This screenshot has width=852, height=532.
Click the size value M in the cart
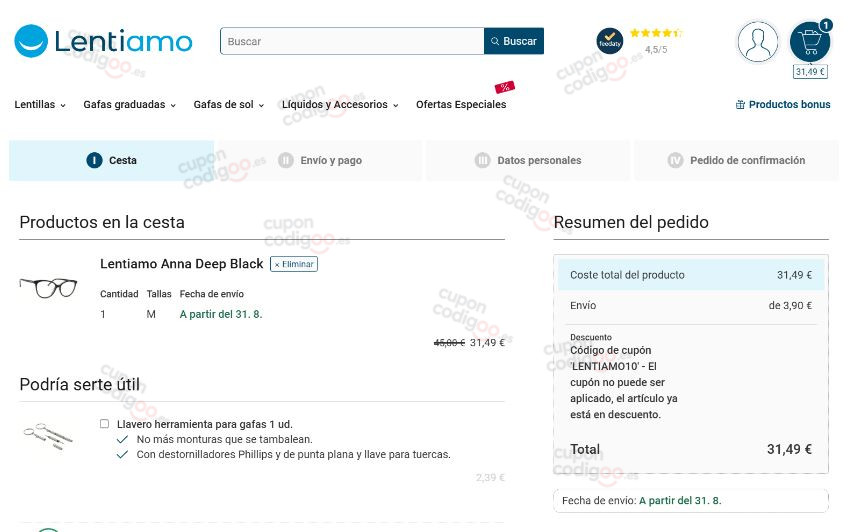pos(151,314)
